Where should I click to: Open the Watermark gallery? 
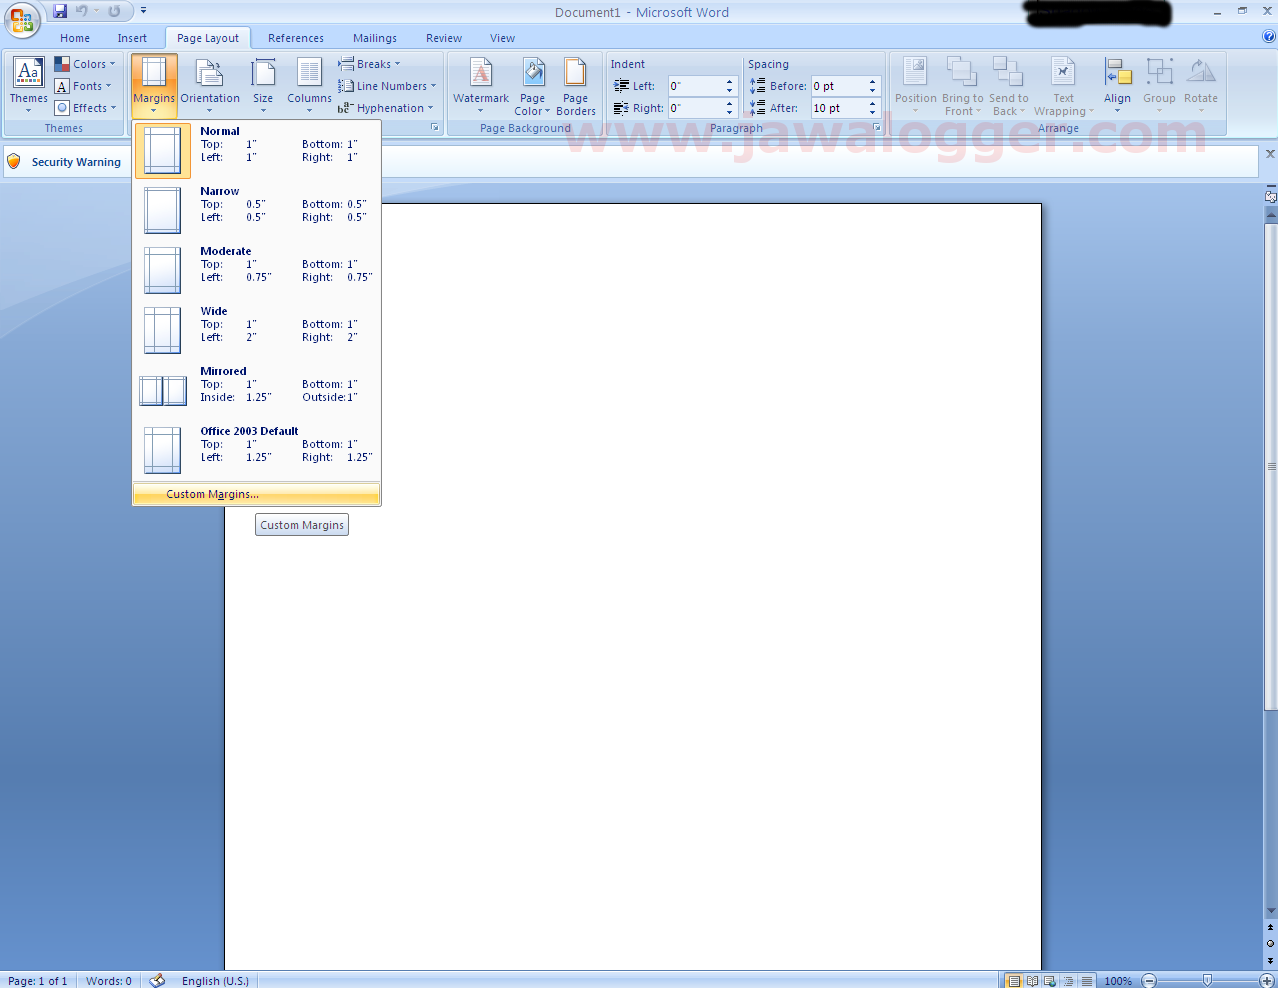(481, 86)
